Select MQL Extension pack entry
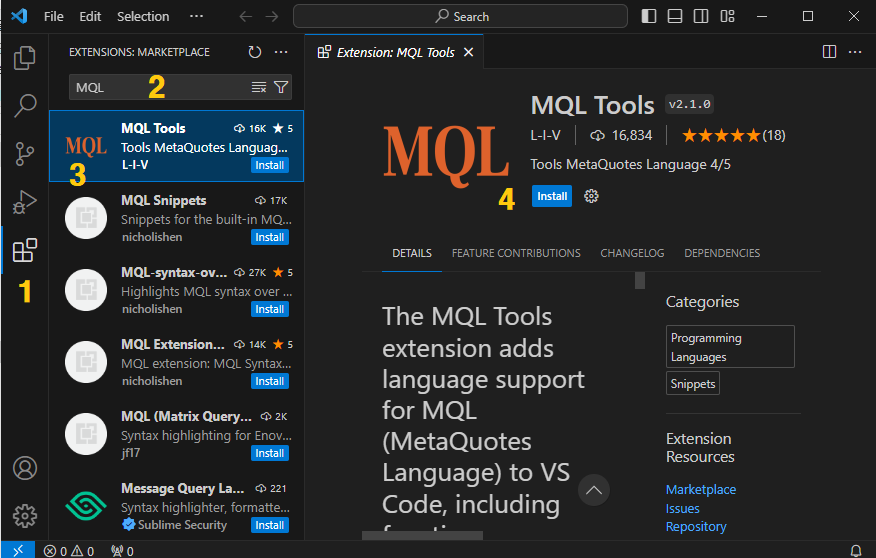The image size is (876, 558). (x=177, y=362)
